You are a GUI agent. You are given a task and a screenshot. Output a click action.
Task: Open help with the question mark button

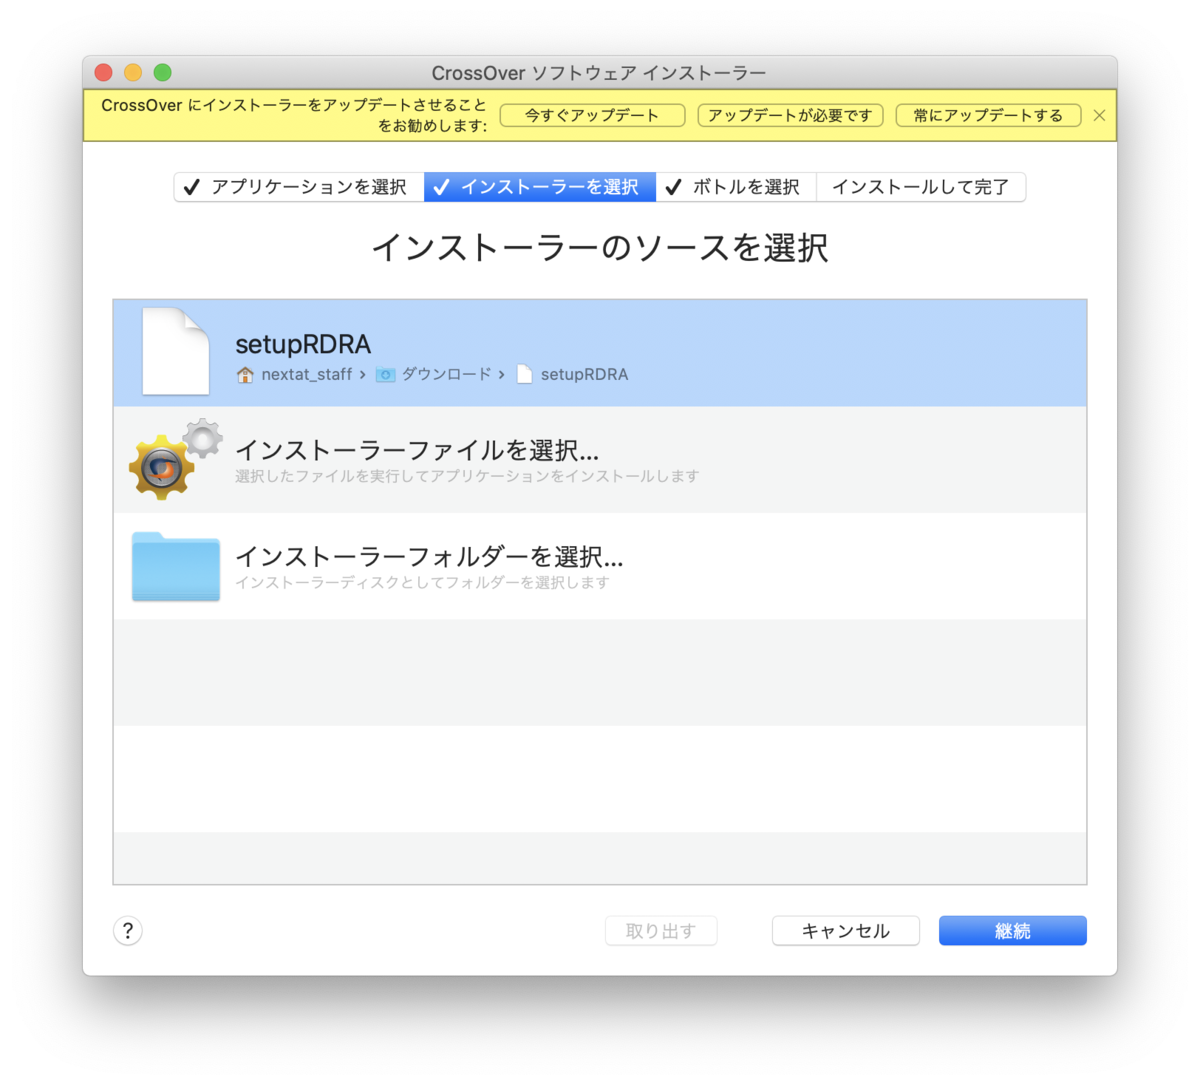click(128, 931)
